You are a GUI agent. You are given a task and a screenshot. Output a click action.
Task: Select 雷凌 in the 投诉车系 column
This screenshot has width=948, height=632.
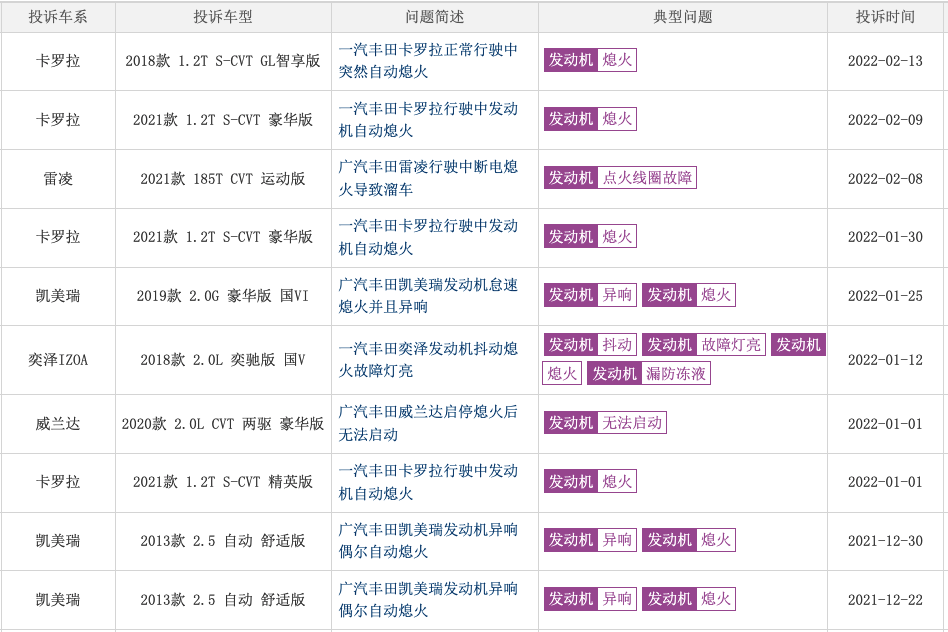pyautogui.click(x=58, y=179)
